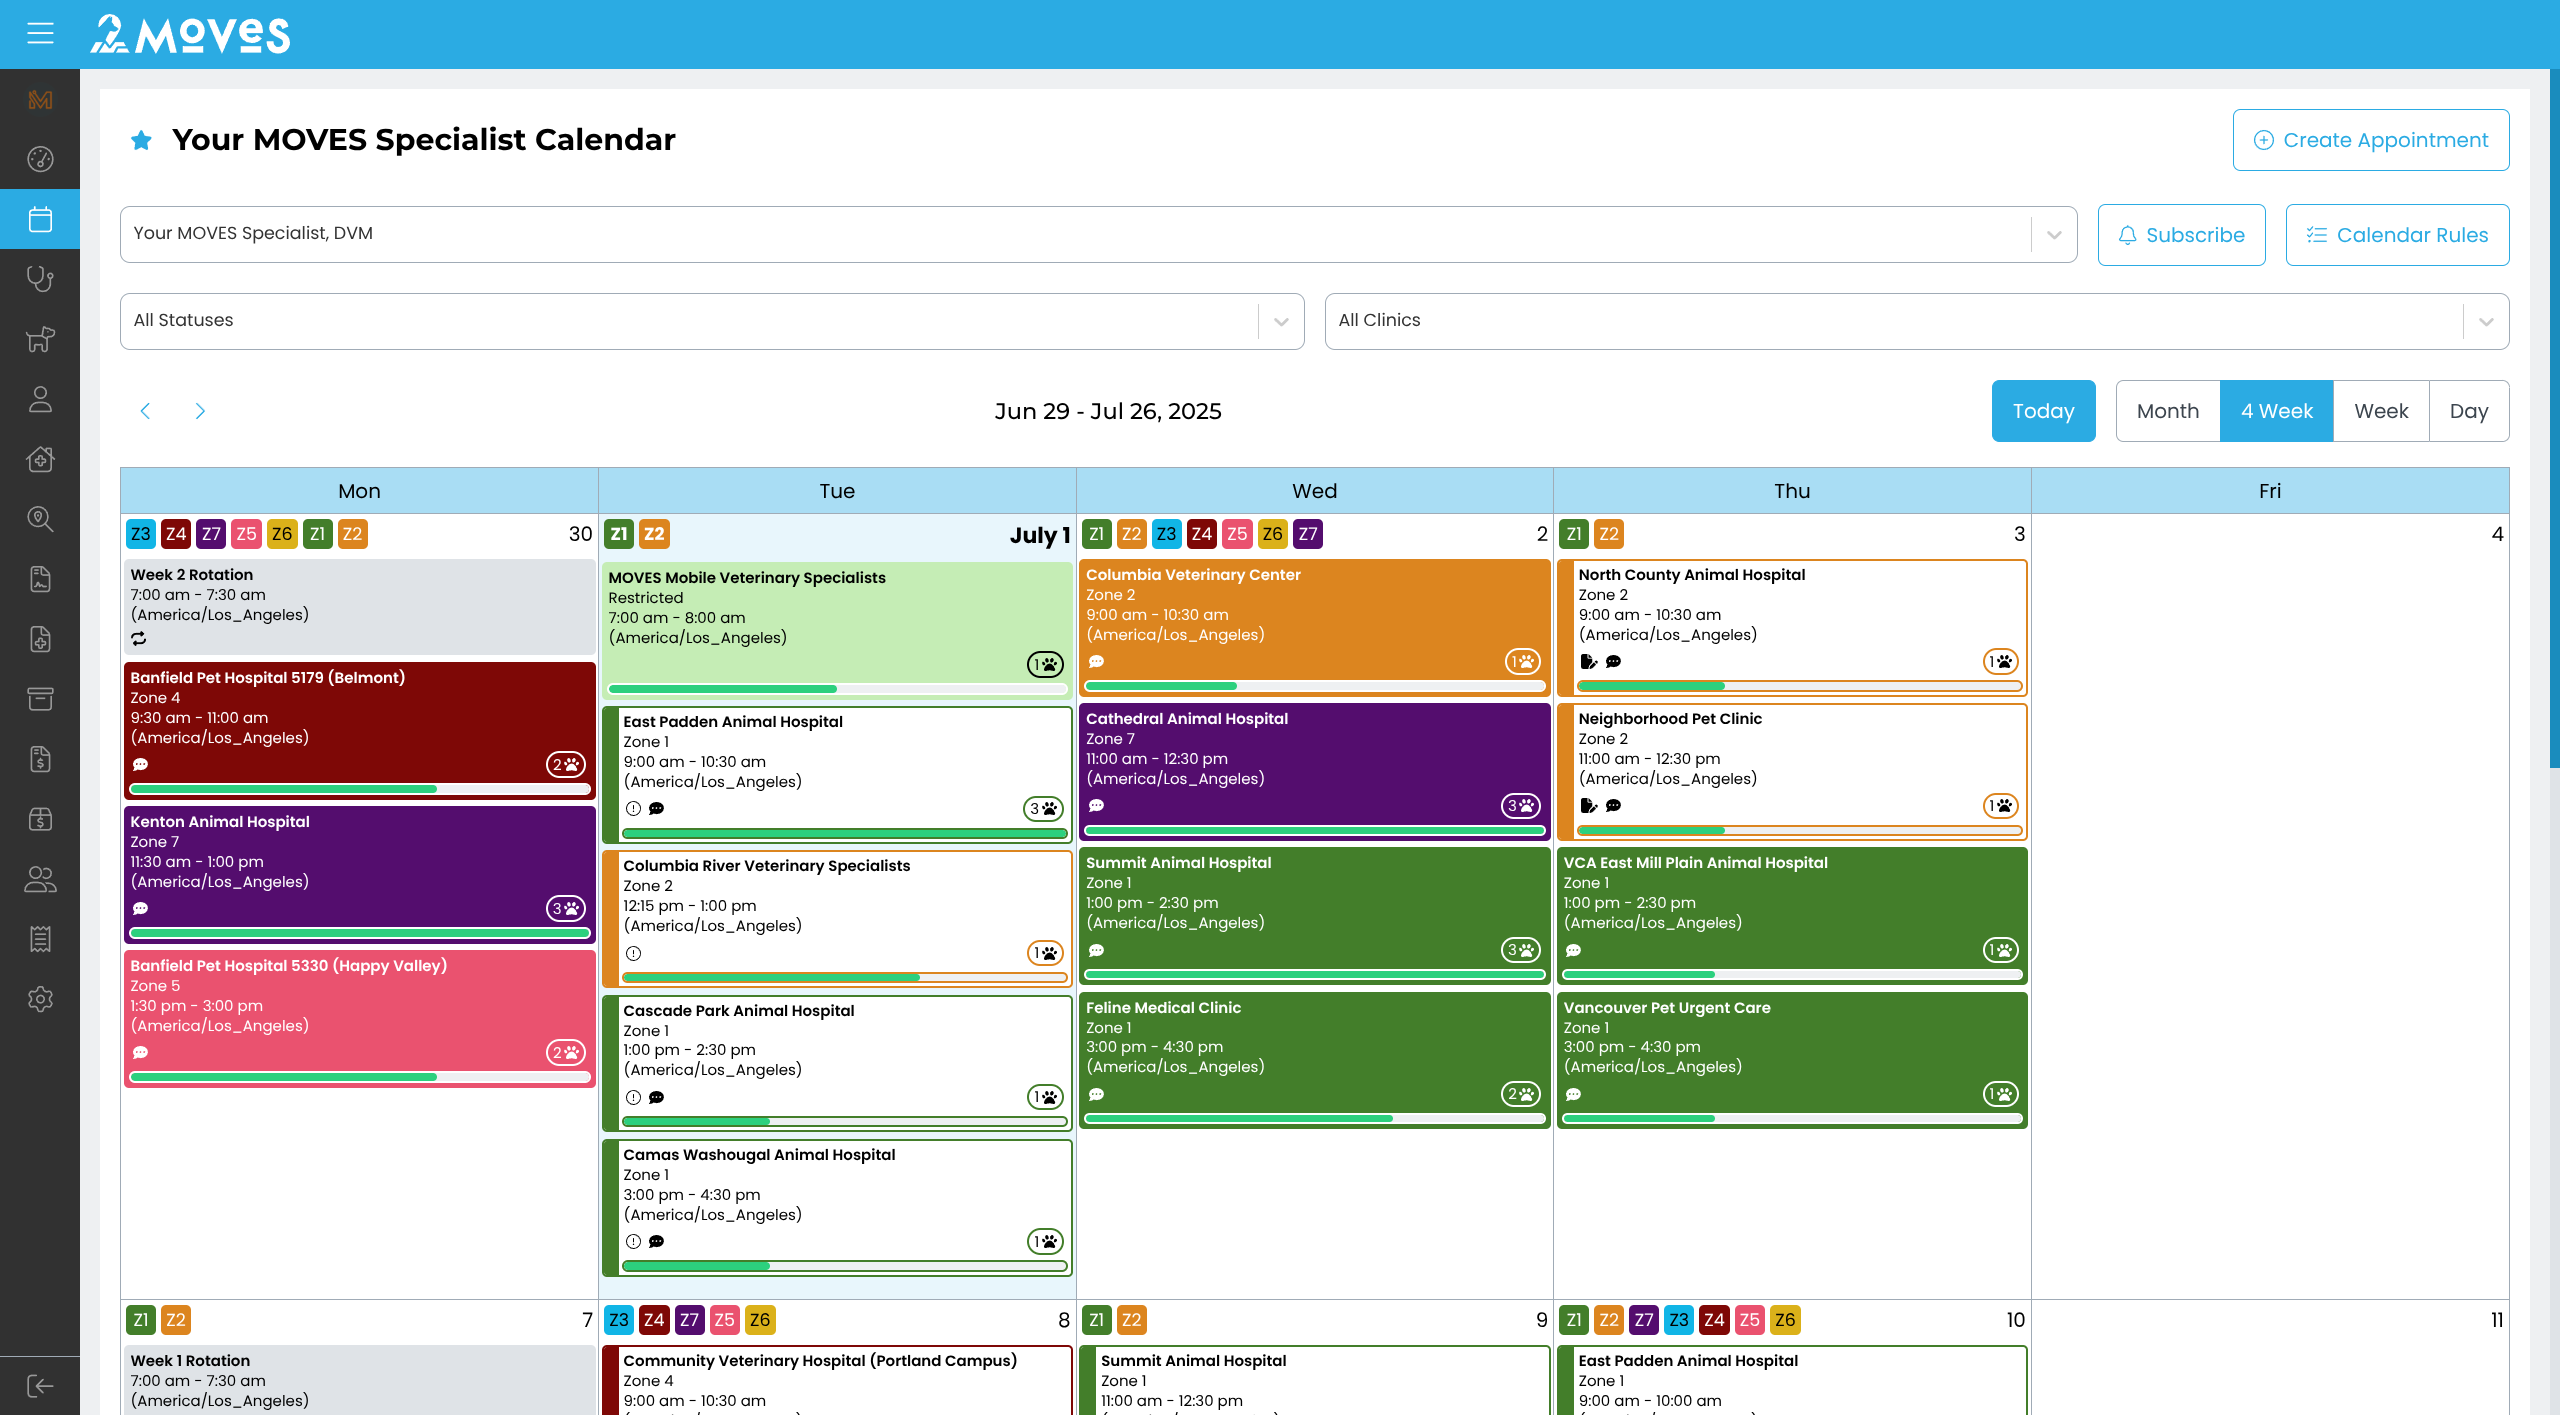Open the hamburger menu

pos(40,34)
